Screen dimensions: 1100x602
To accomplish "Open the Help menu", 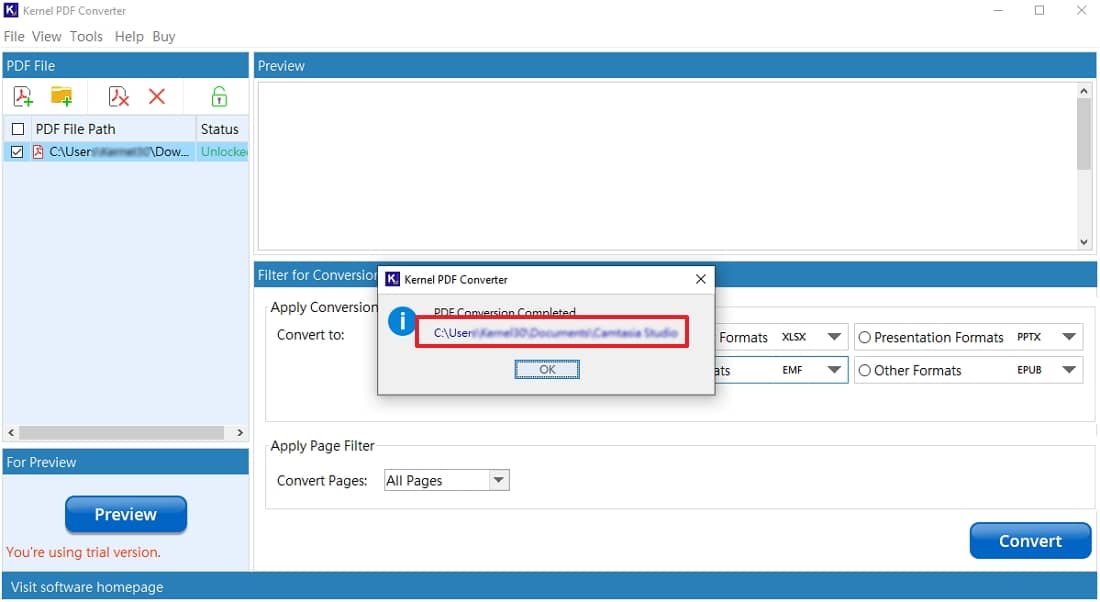I will (129, 36).
